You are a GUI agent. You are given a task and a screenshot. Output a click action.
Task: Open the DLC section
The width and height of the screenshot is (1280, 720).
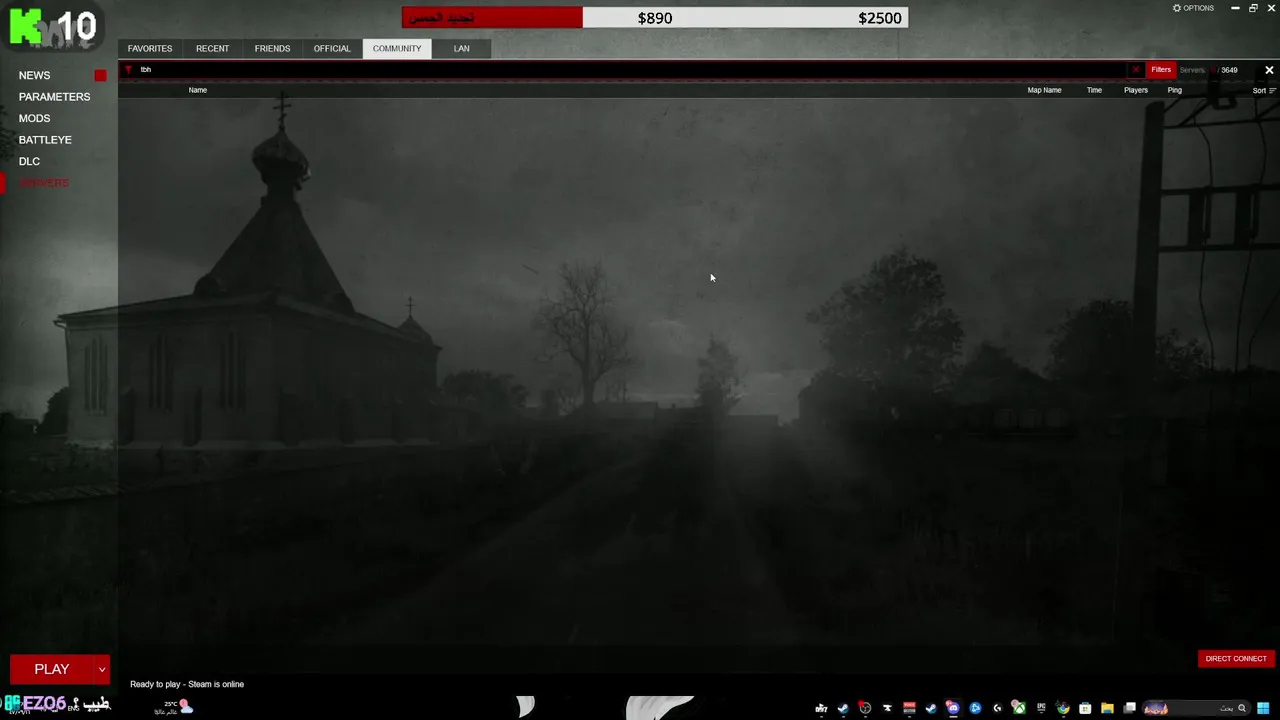coord(29,161)
